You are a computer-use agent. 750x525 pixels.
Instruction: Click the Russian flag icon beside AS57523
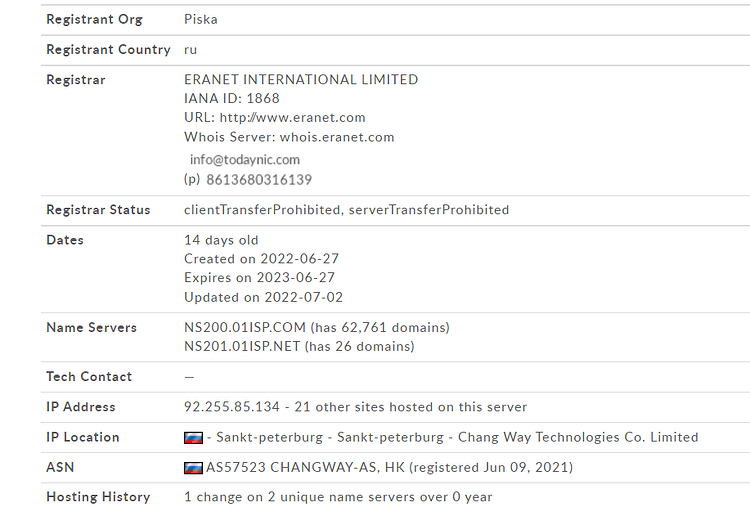click(x=193, y=468)
